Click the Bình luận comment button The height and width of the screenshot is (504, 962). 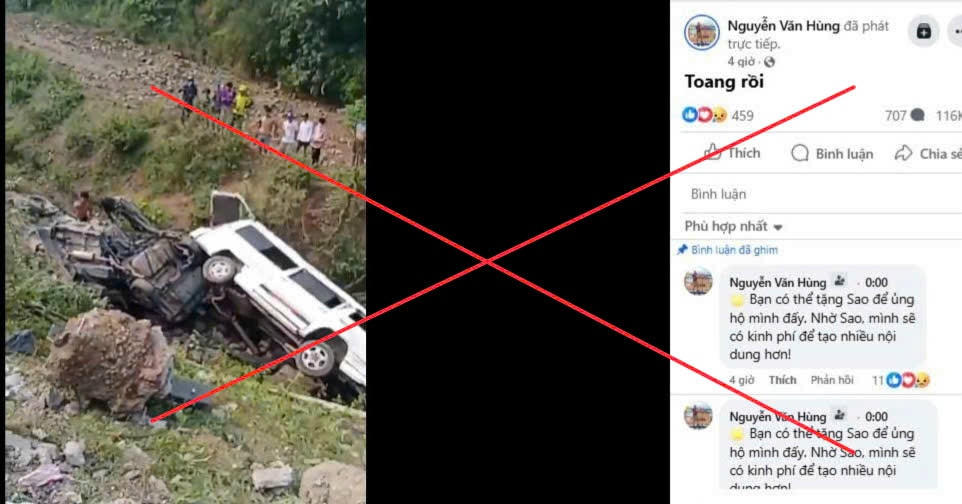point(832,153)
